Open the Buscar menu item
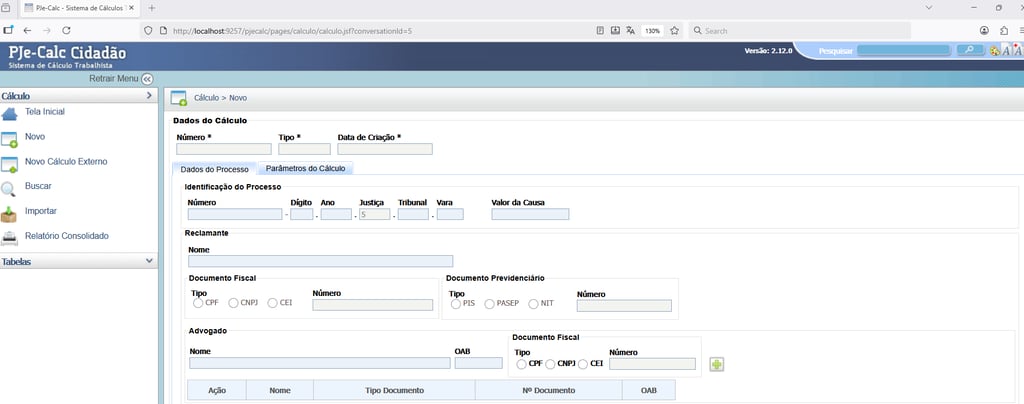 point(38,186)
